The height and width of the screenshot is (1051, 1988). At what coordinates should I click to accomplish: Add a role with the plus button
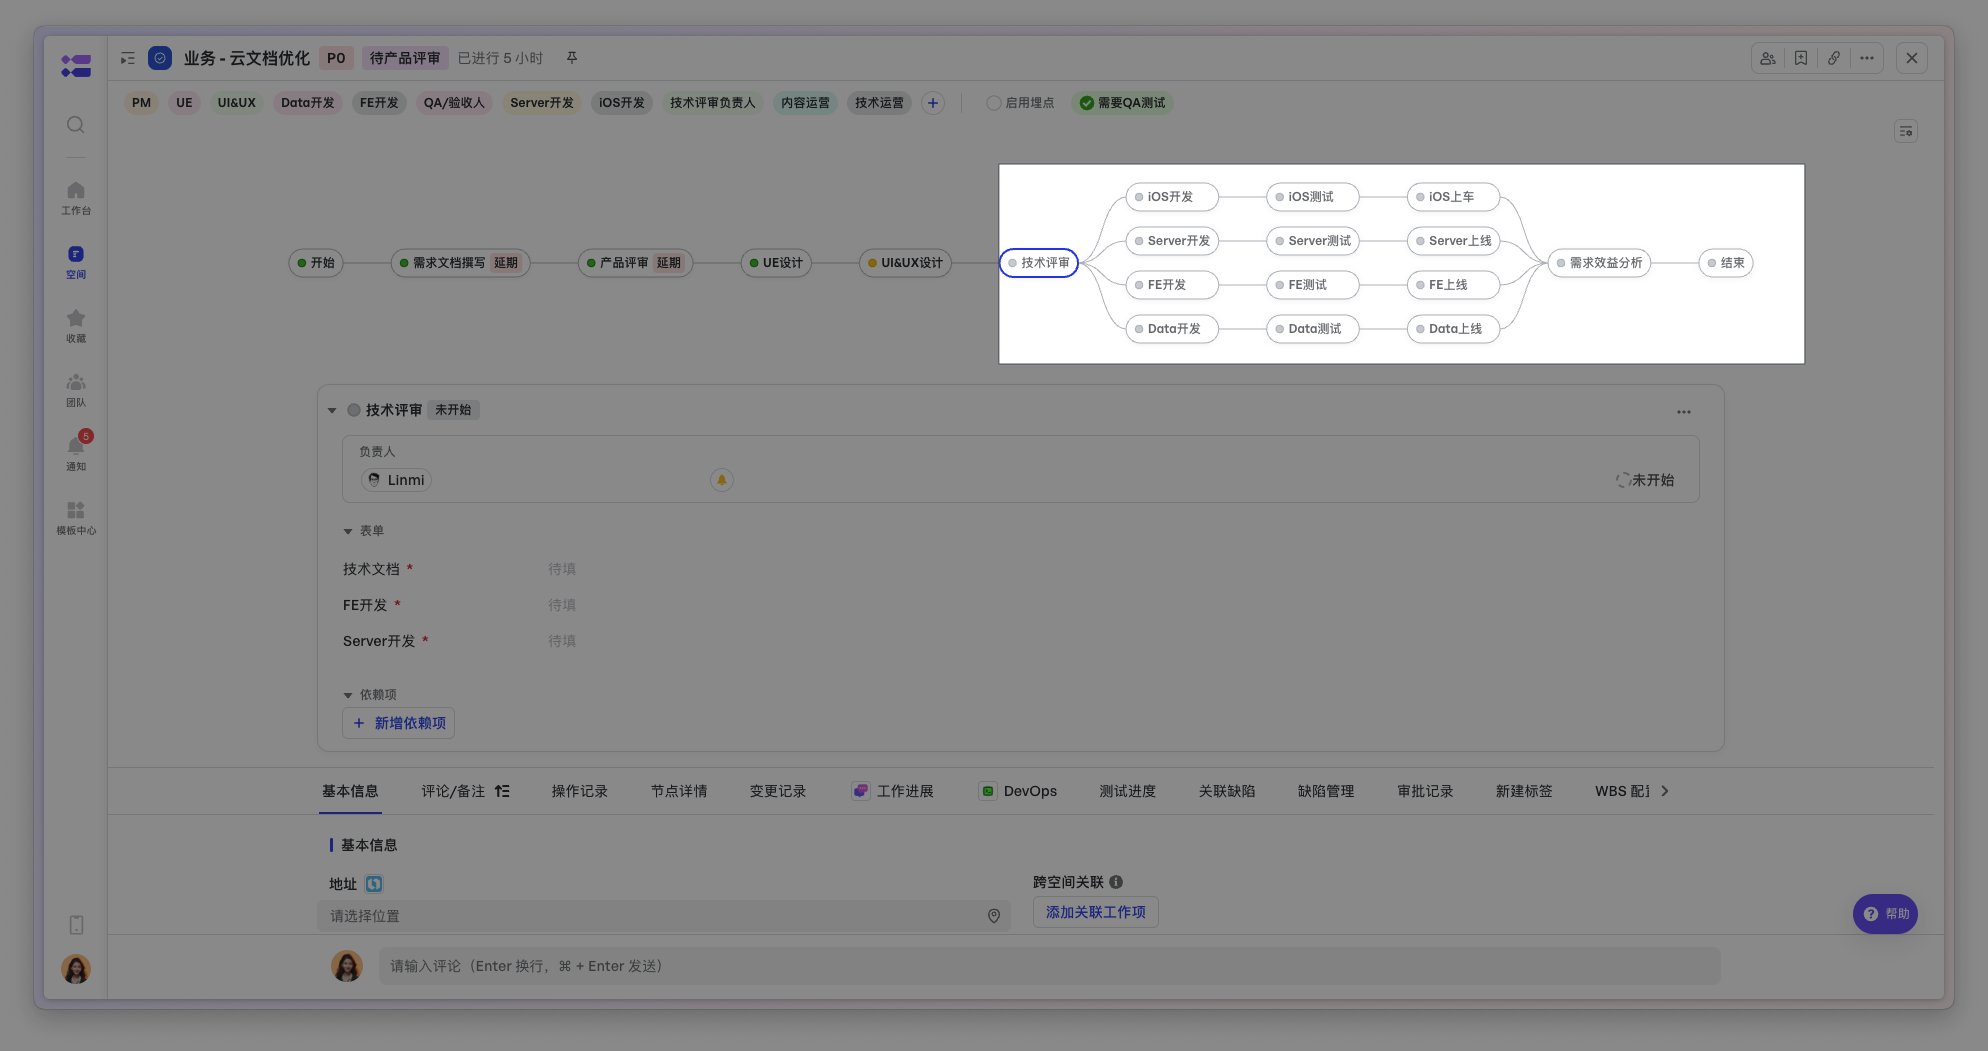pos(933,103)
